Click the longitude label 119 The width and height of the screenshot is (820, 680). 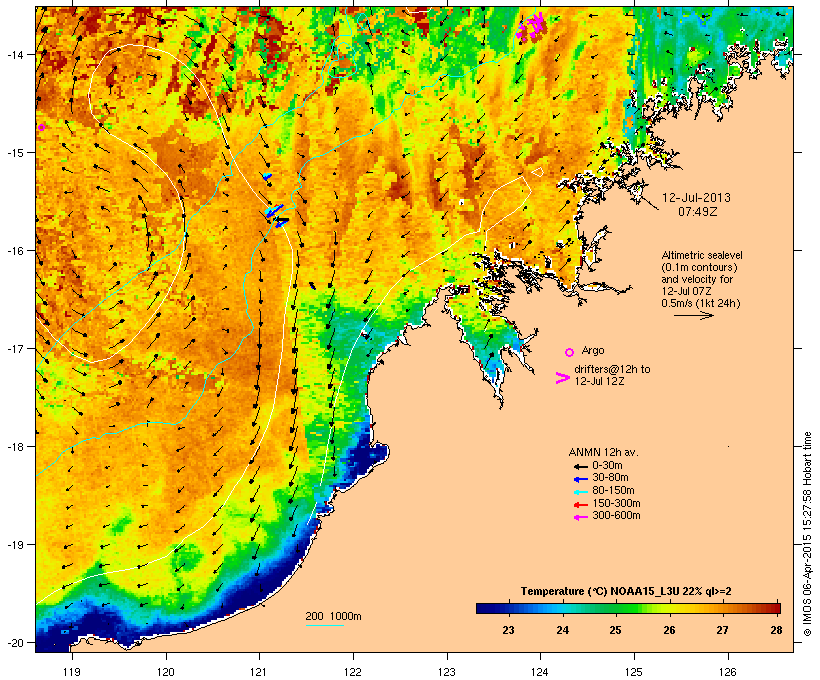pyautogui.click(x=72, y=672)
